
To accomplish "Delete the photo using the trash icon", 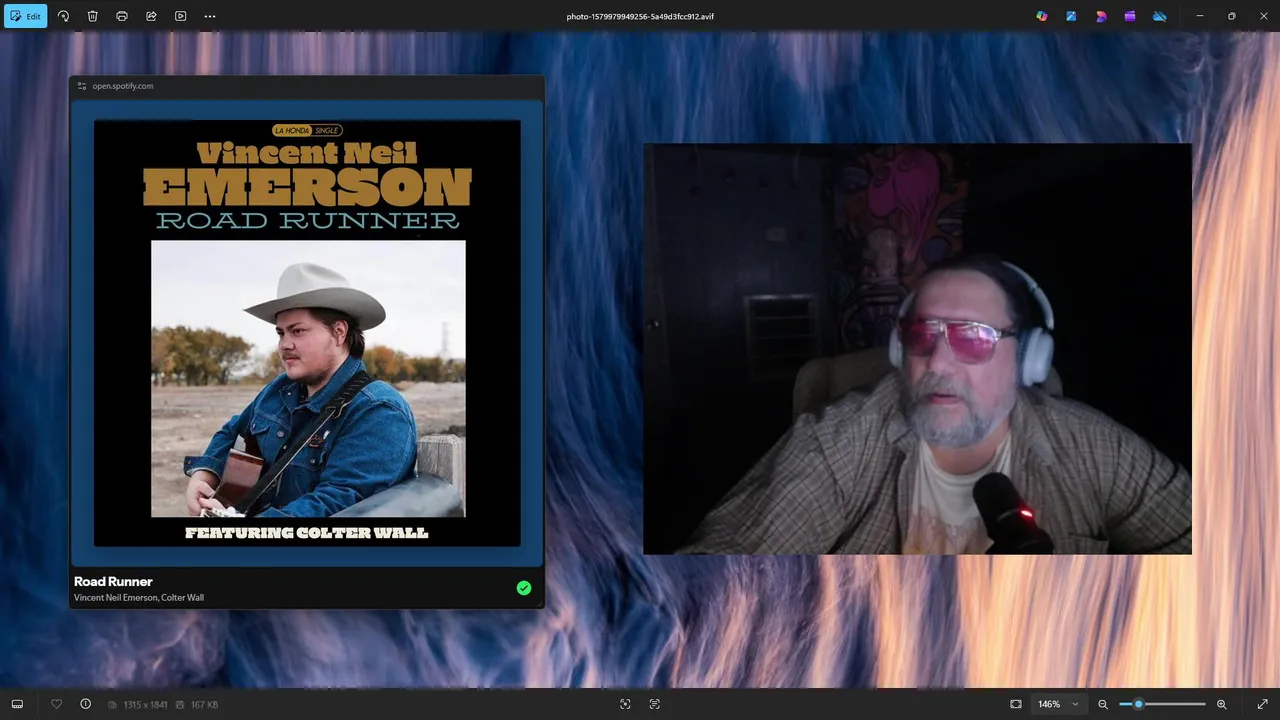I will coord(92,16).
